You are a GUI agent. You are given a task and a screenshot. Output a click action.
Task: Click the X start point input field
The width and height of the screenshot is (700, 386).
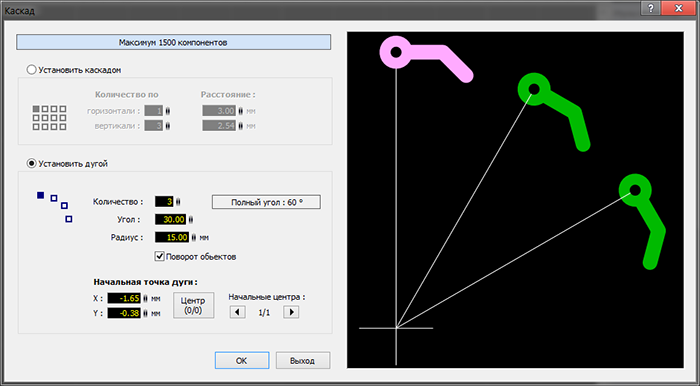(x=124, y=298)
